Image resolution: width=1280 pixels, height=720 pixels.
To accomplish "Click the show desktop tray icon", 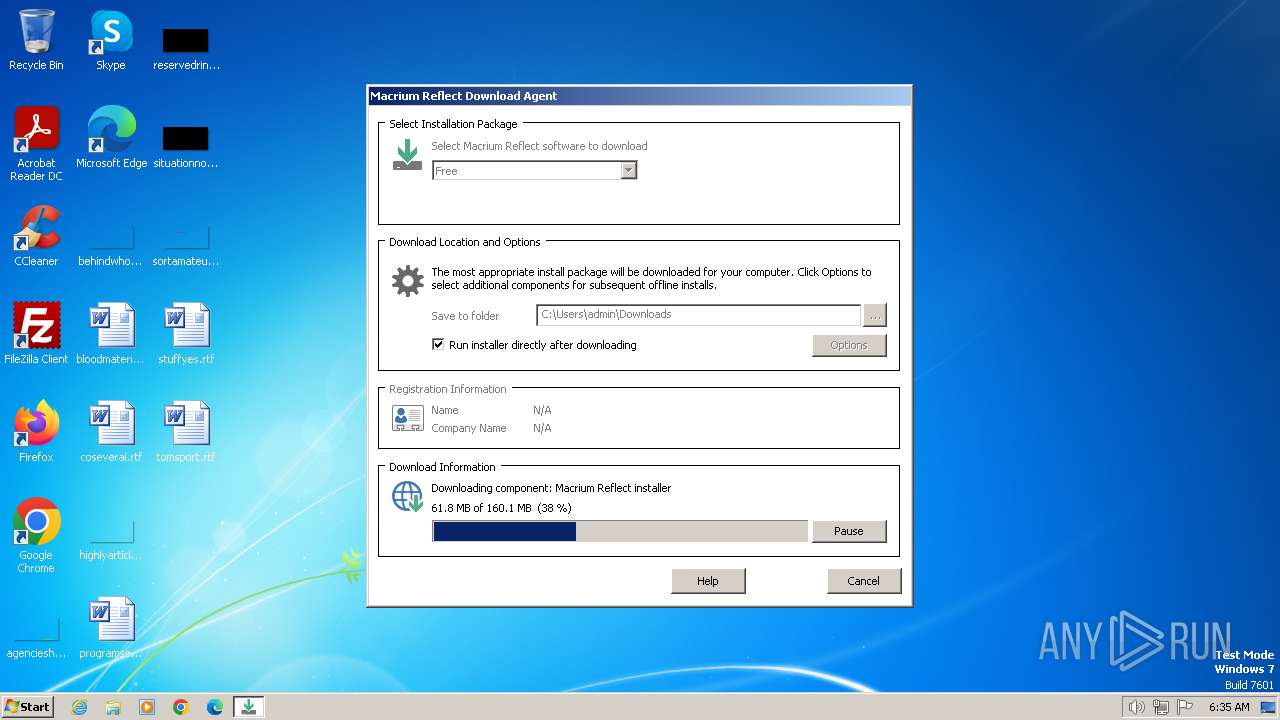I will pyautogui.click(x=1268, y=707).
